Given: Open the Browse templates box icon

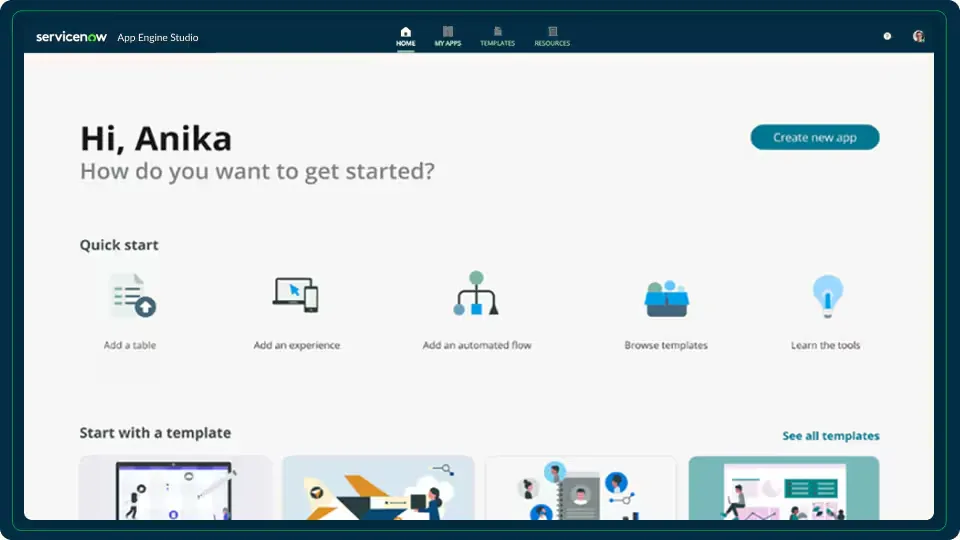Looking at the screenshot, I should (x=666, y=297).
